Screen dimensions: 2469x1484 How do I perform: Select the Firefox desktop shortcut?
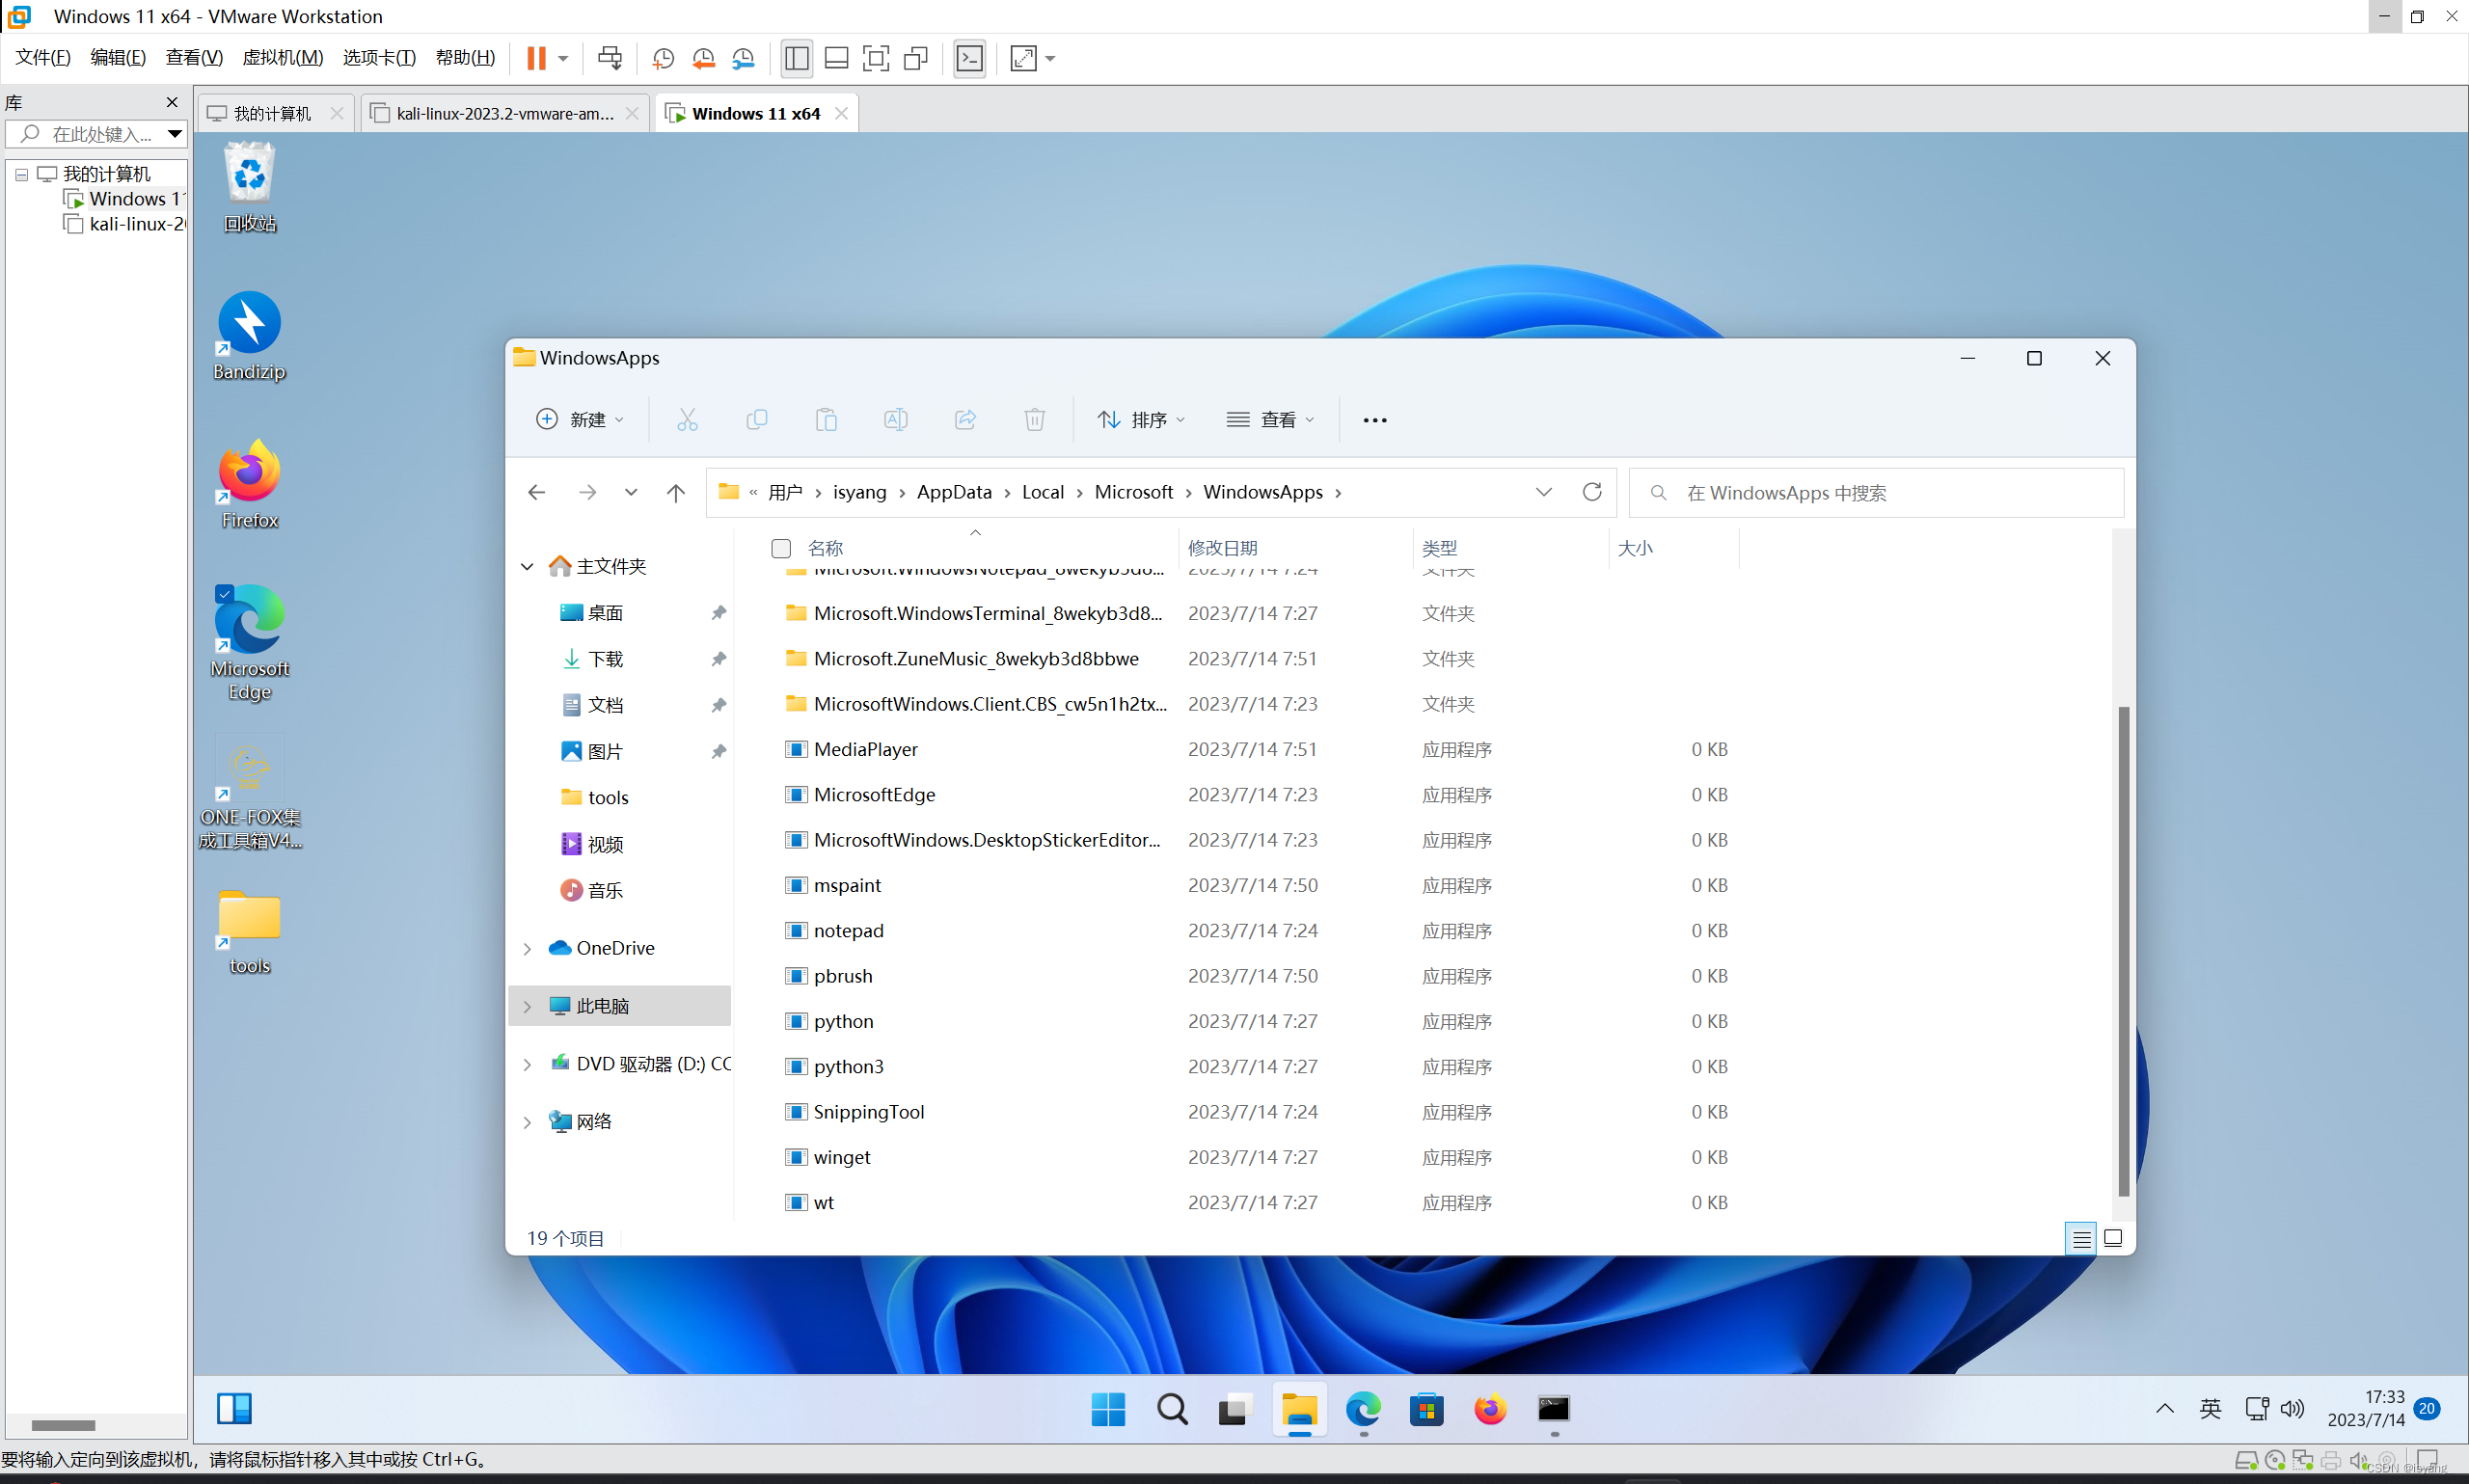pos(249,485)
